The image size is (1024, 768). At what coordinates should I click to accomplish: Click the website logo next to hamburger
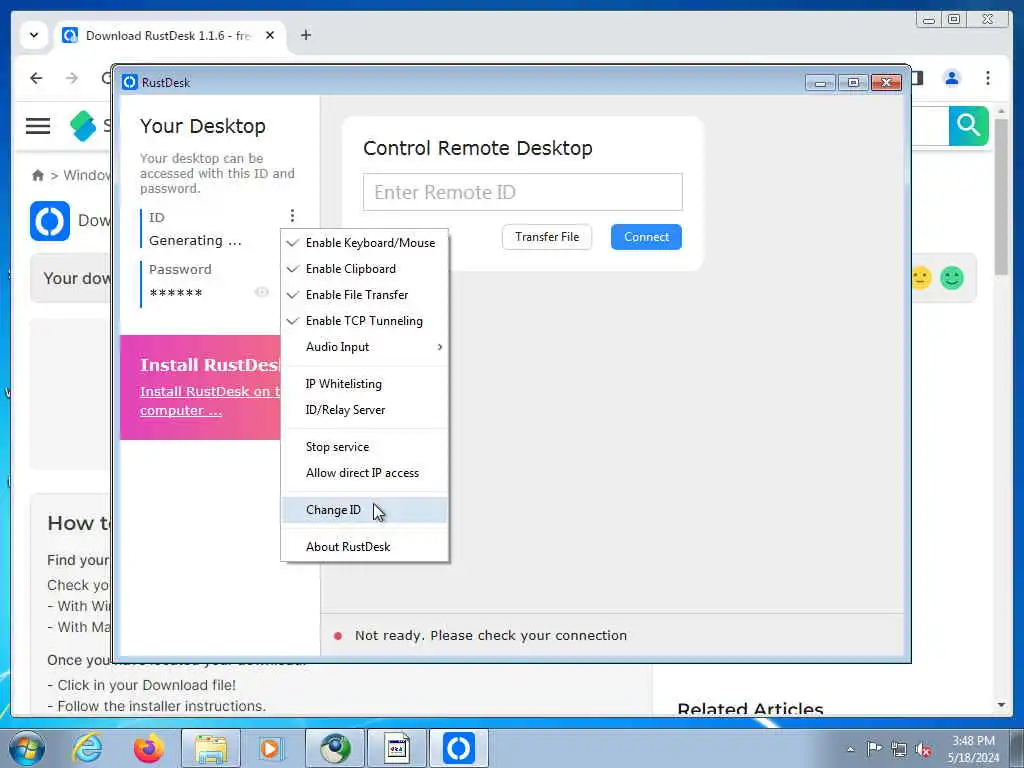pyautogui.click(x=83, y=125)
